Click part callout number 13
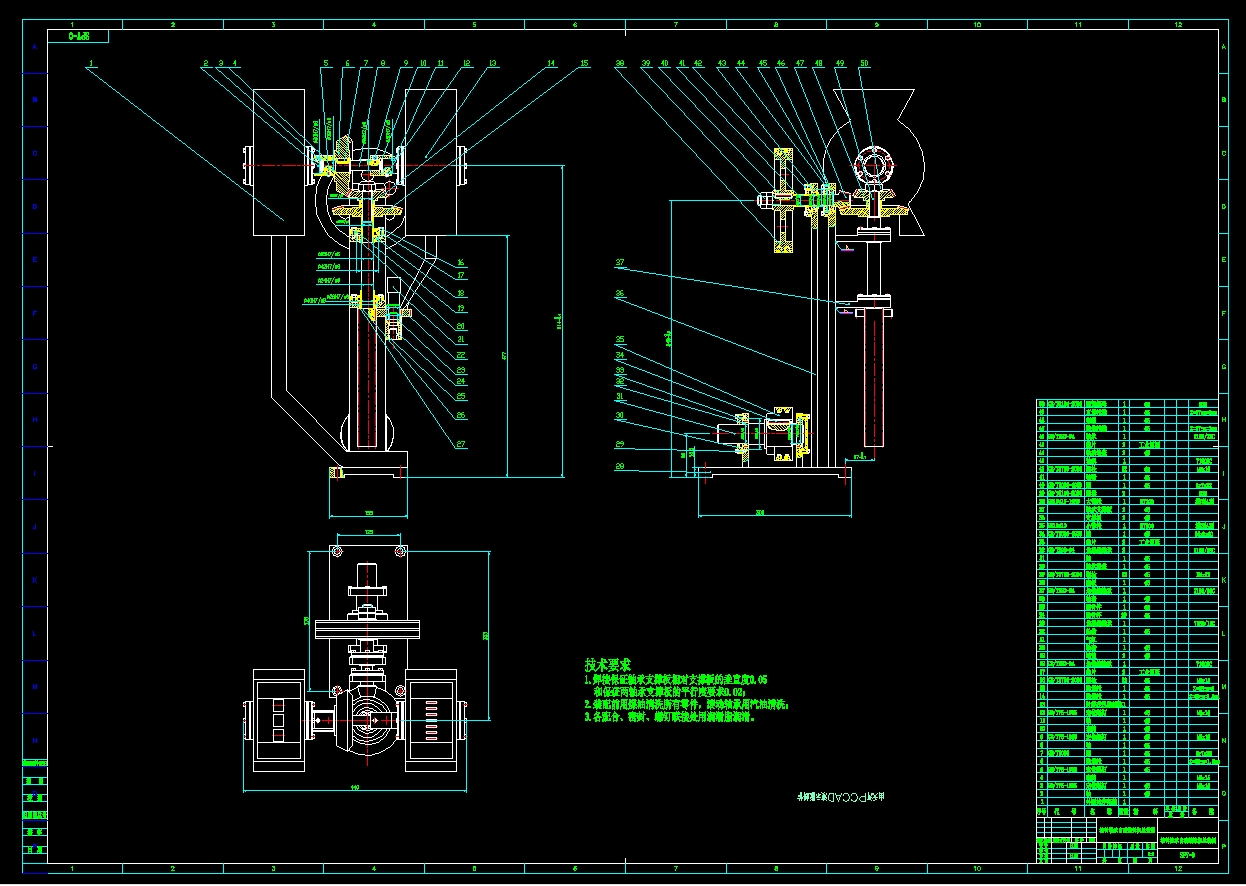1246x886 pixels. (x=492, y=64)
